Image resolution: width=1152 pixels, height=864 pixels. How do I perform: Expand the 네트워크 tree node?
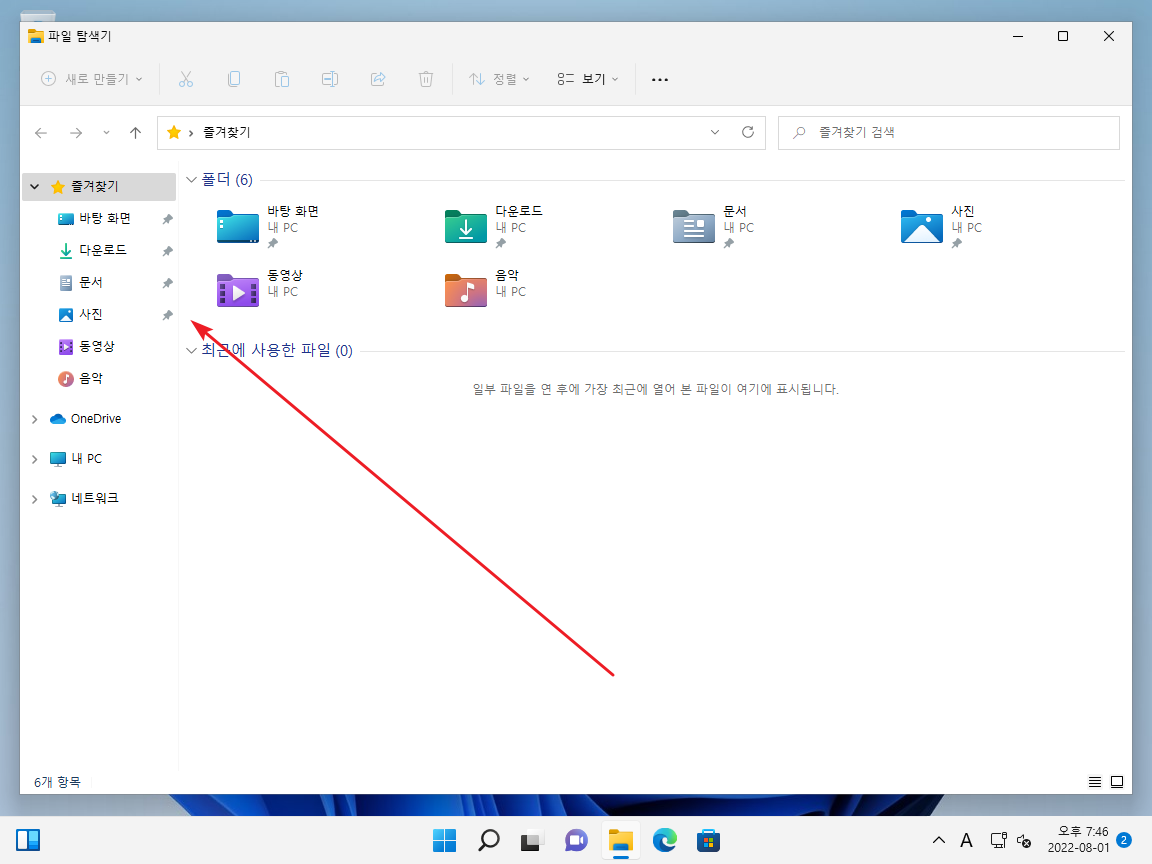(x=35, y=499)
